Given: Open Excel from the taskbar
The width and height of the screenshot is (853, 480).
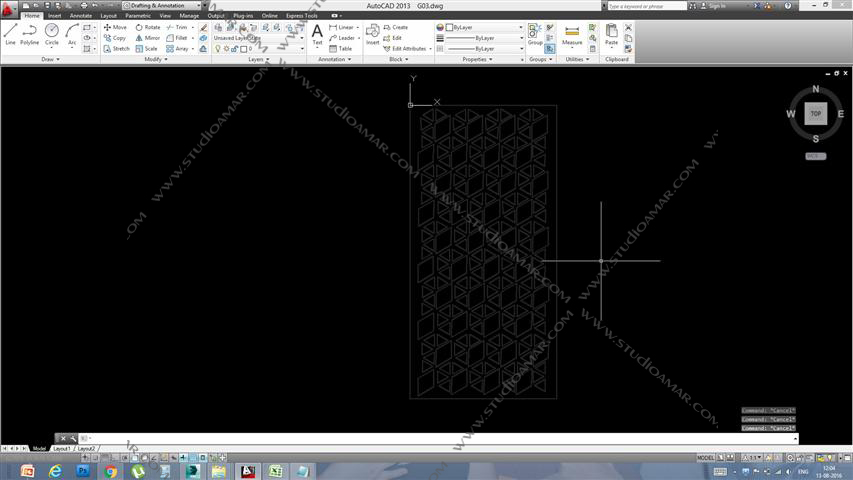Looking at the screenshot, I should tap(275, 471).
